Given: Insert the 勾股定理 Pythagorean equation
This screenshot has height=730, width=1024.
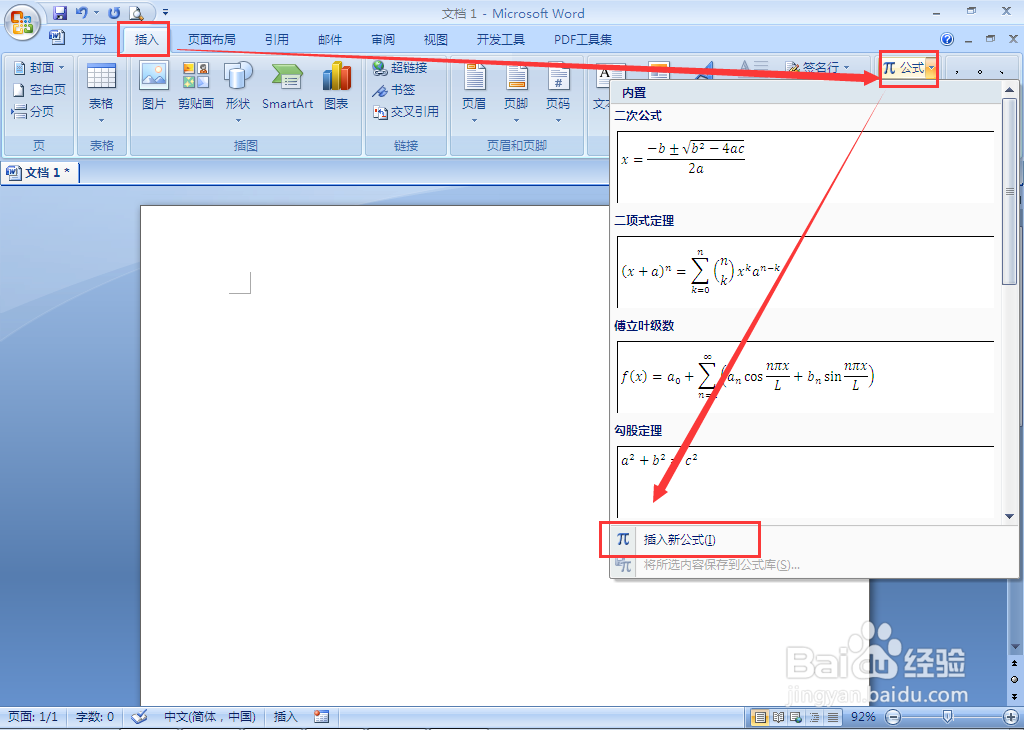Looking at the screenshot, I should click(x=806, y=482).
